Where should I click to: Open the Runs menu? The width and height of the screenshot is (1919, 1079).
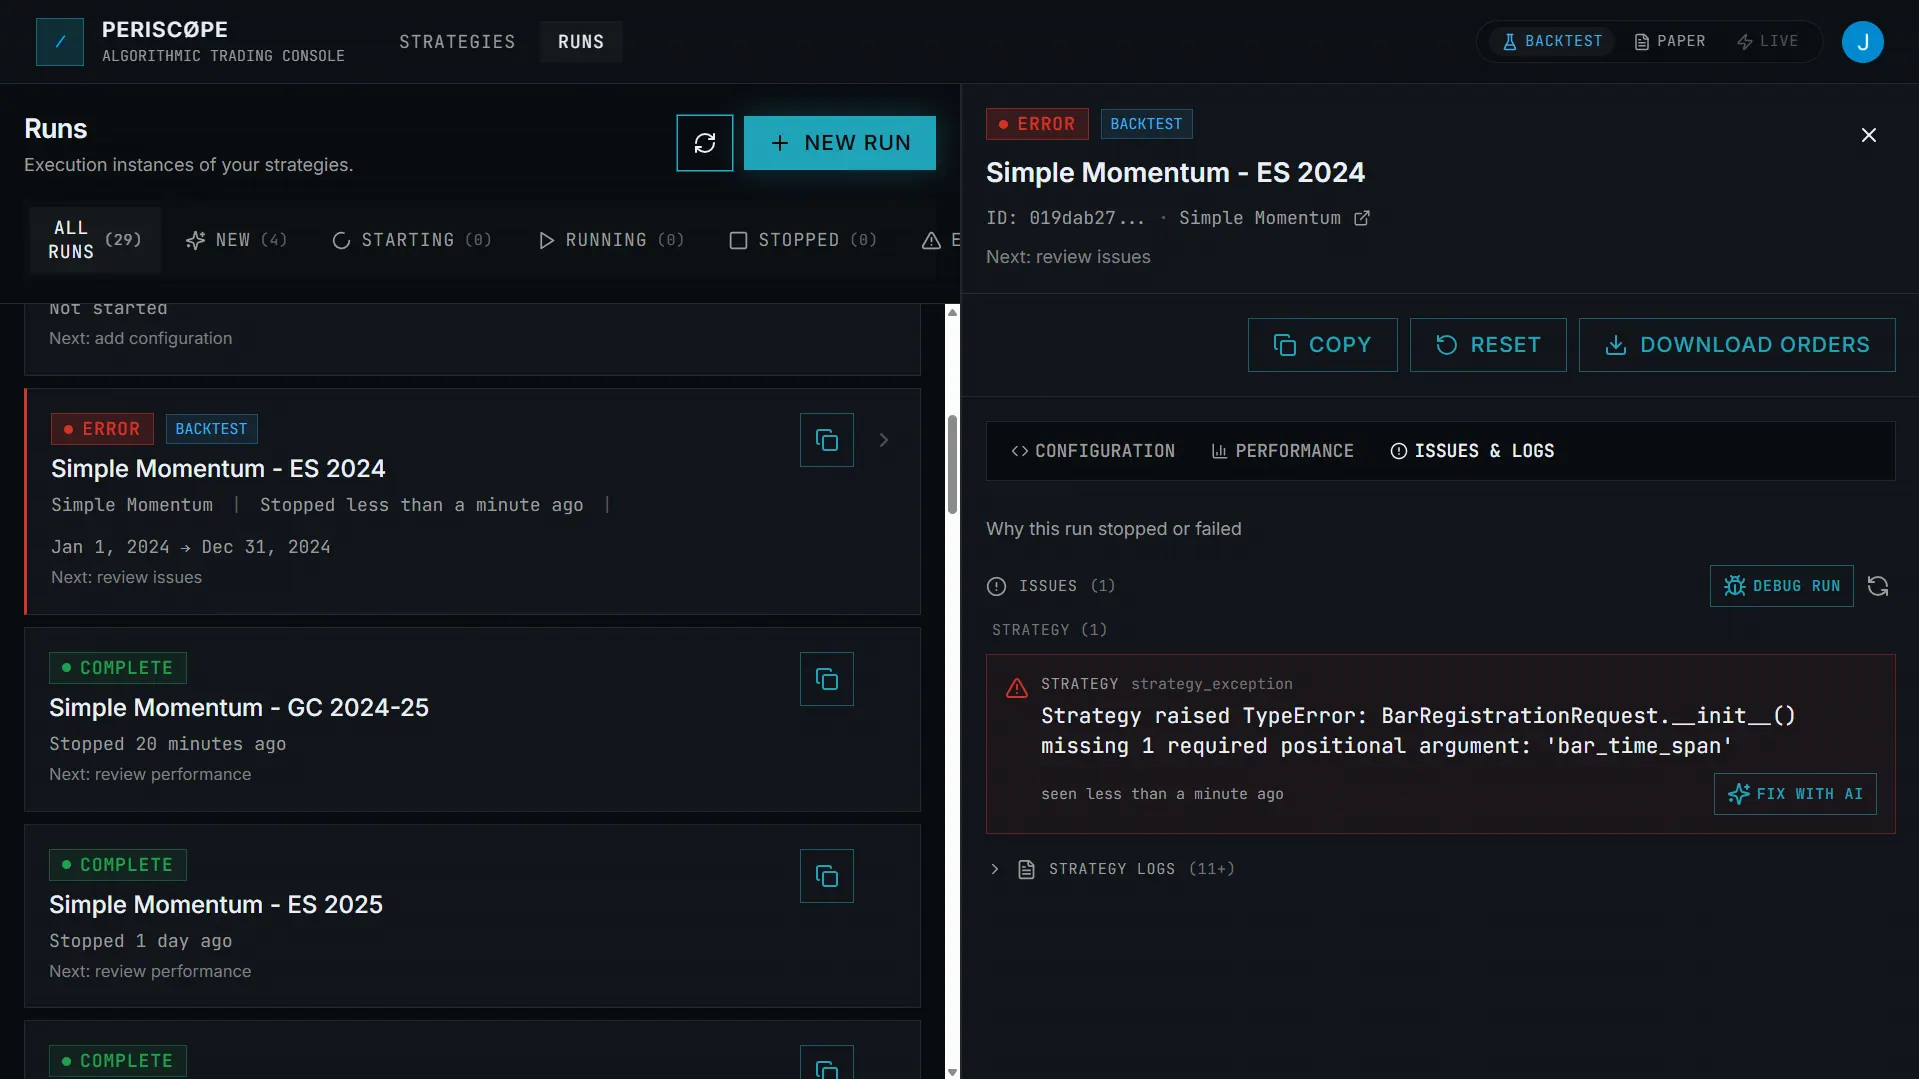pyautogui.click(x=581, y=42)
